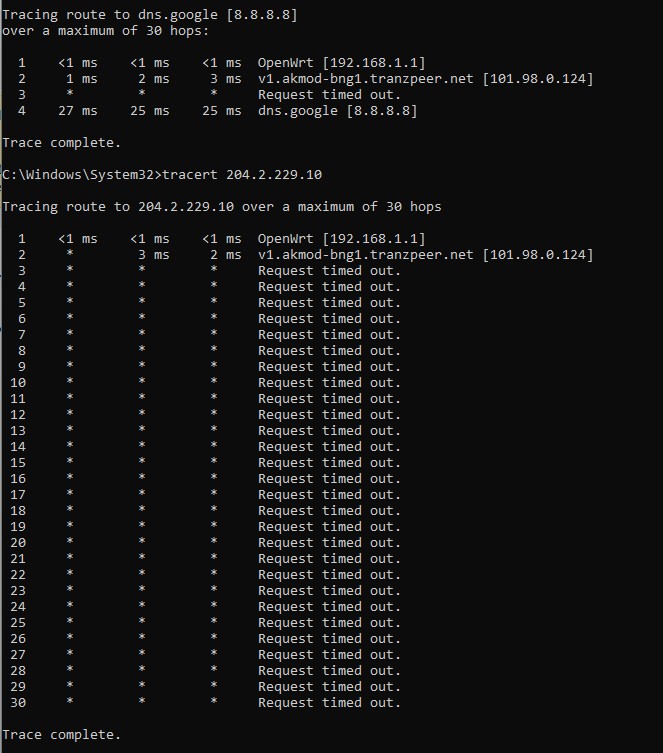This screenshot has height=753, width=663.
Task: Click OpenWrt [192.168.1.1] in the first trace
Action: [x=341, y=62]
